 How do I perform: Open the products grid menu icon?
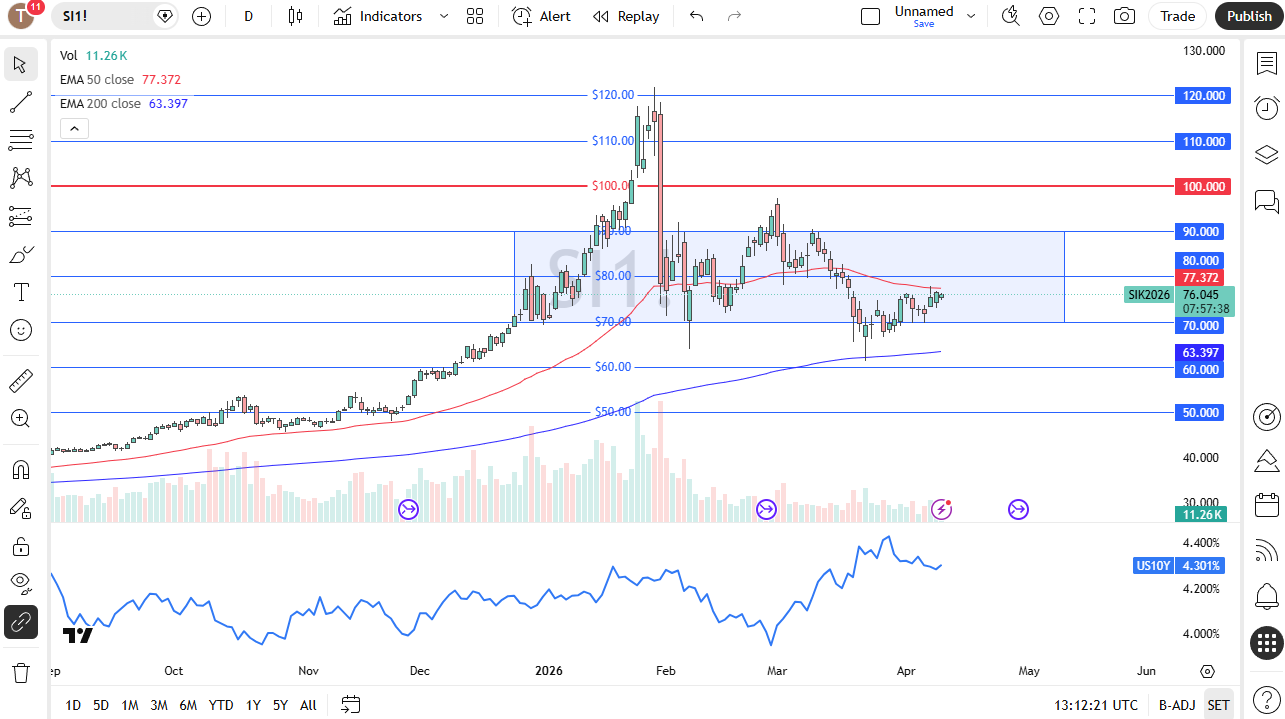point(1267,643)
